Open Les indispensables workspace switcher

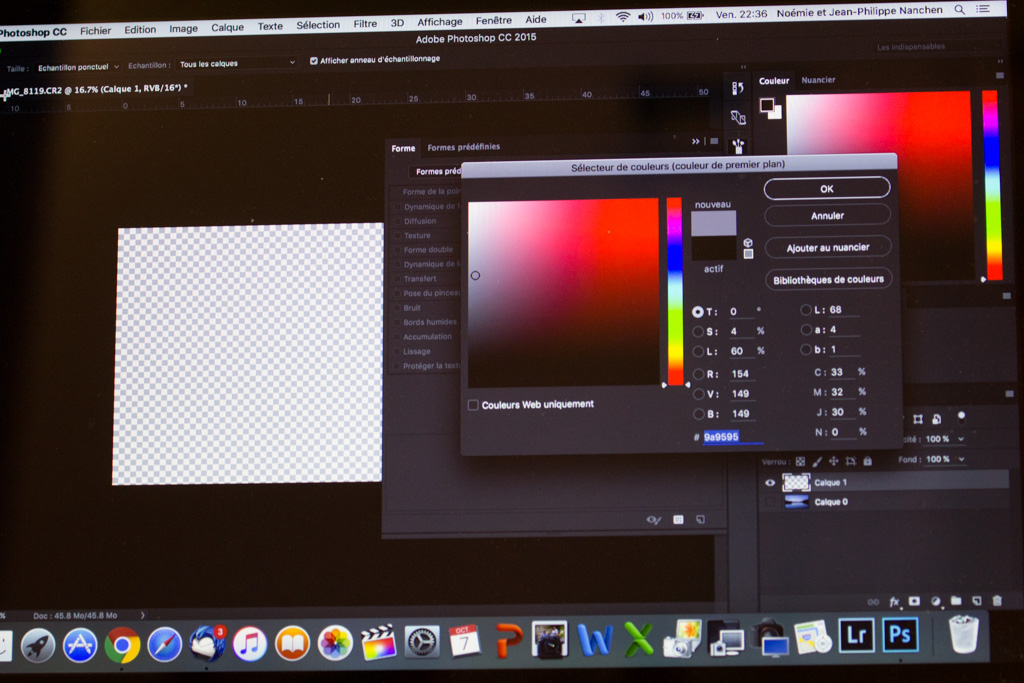938,46
